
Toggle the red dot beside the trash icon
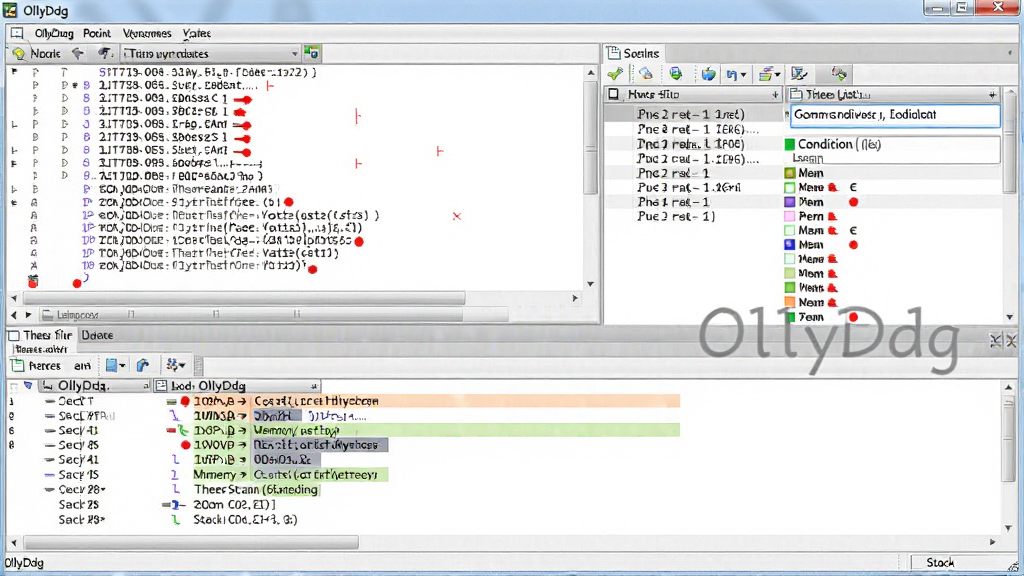[x=77, y=283]
